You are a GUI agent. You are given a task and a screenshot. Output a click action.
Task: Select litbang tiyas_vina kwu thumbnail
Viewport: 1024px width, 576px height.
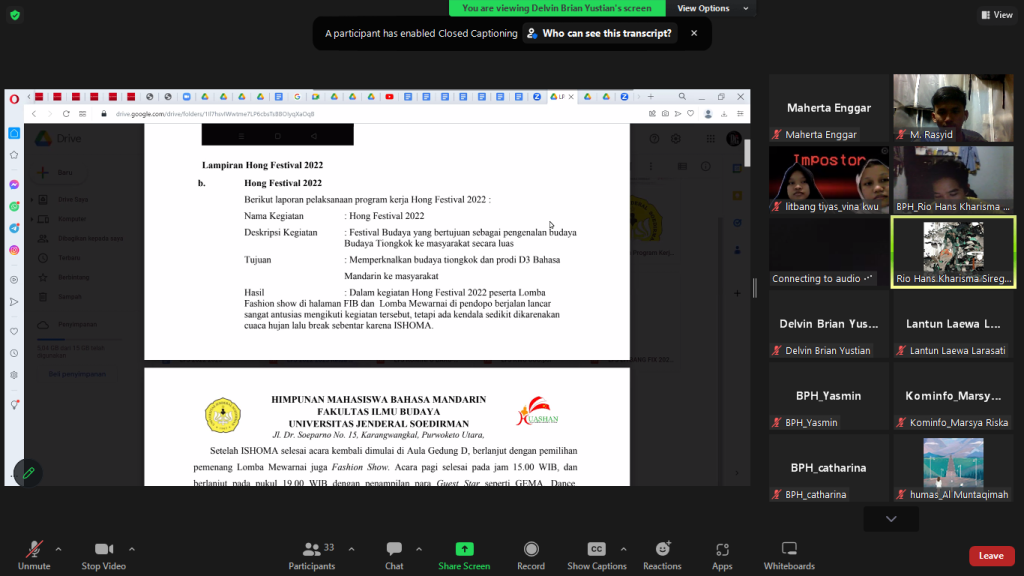point(829,180)
